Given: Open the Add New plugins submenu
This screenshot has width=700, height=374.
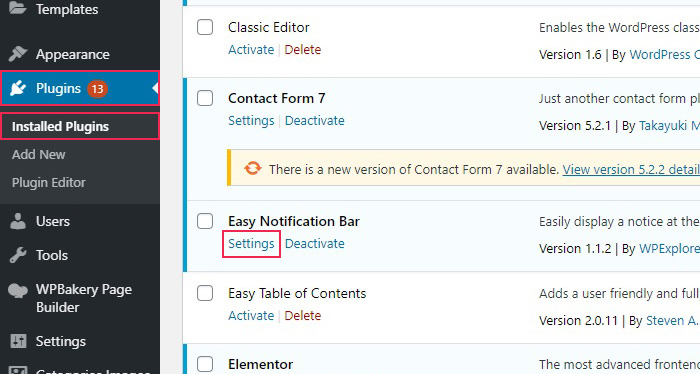Looking at the screenshot, I should pyautogui.click(x=38, y=154).
